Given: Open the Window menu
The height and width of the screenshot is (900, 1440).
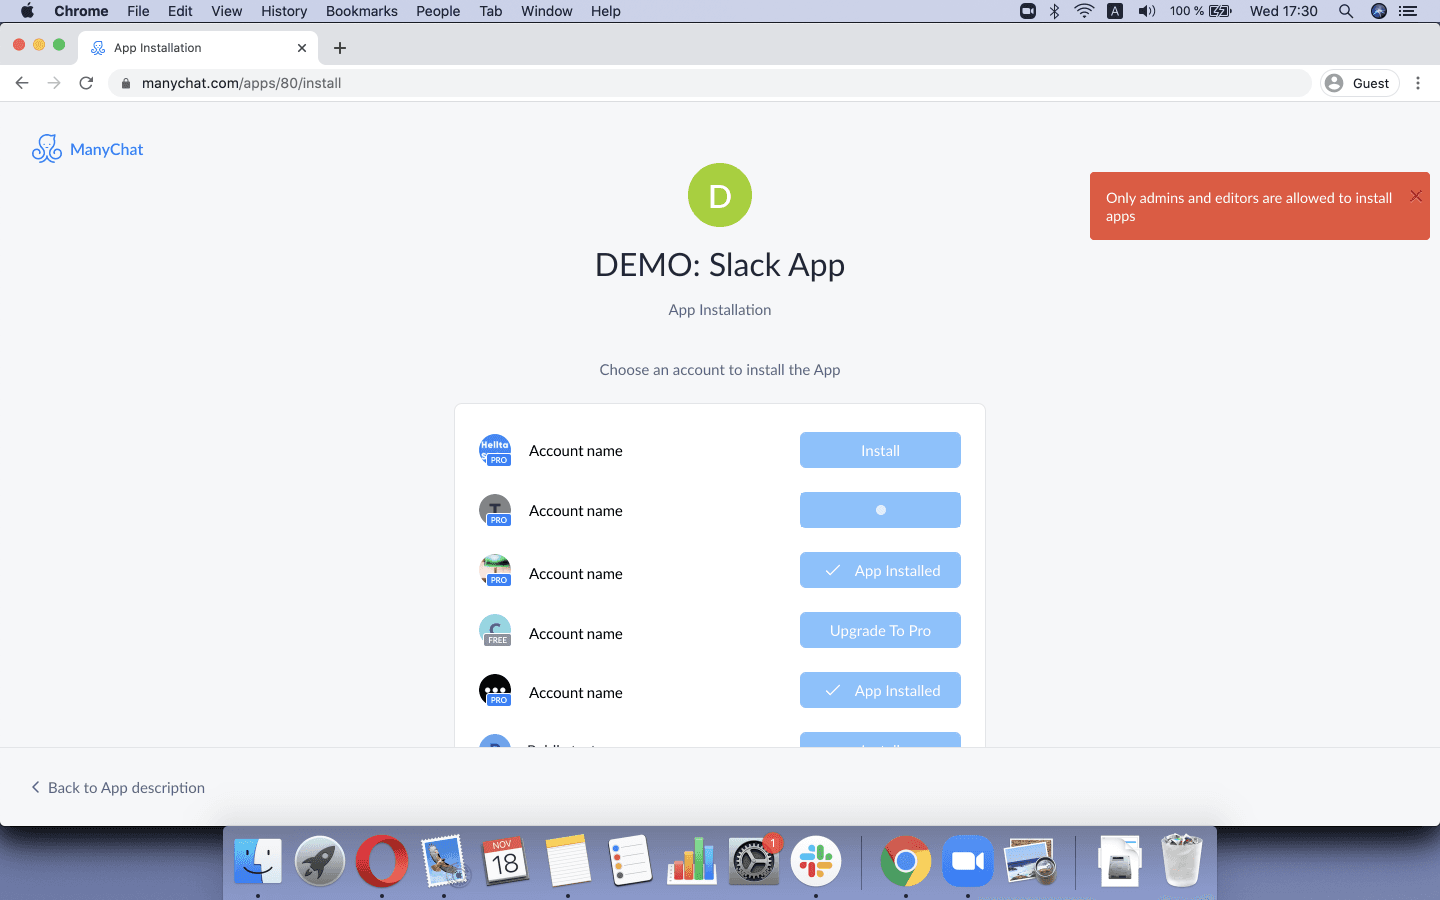Looking at the screenshot, I should [x=547, y=11].
